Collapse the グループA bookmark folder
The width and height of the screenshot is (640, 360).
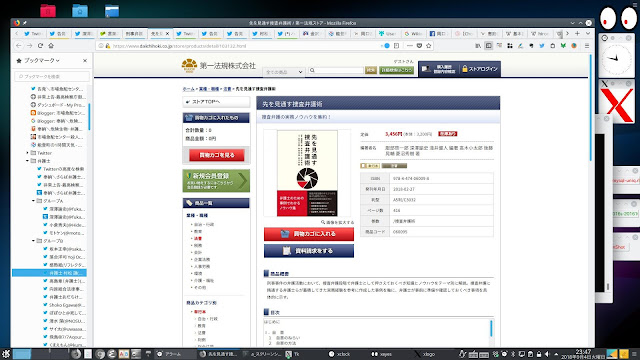[33, 201]
